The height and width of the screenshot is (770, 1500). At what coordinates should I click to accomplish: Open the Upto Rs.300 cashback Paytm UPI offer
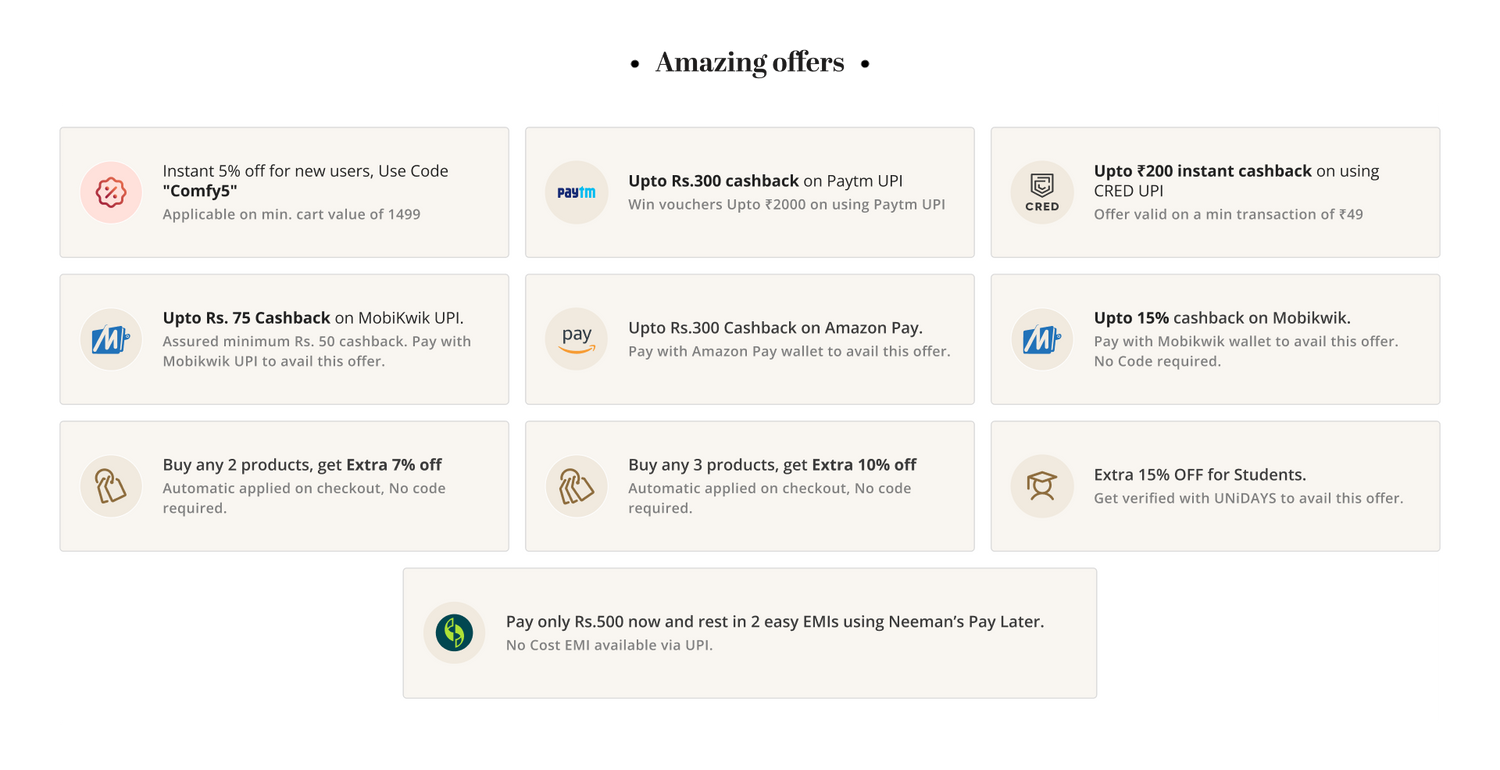(x=750, y=192)
